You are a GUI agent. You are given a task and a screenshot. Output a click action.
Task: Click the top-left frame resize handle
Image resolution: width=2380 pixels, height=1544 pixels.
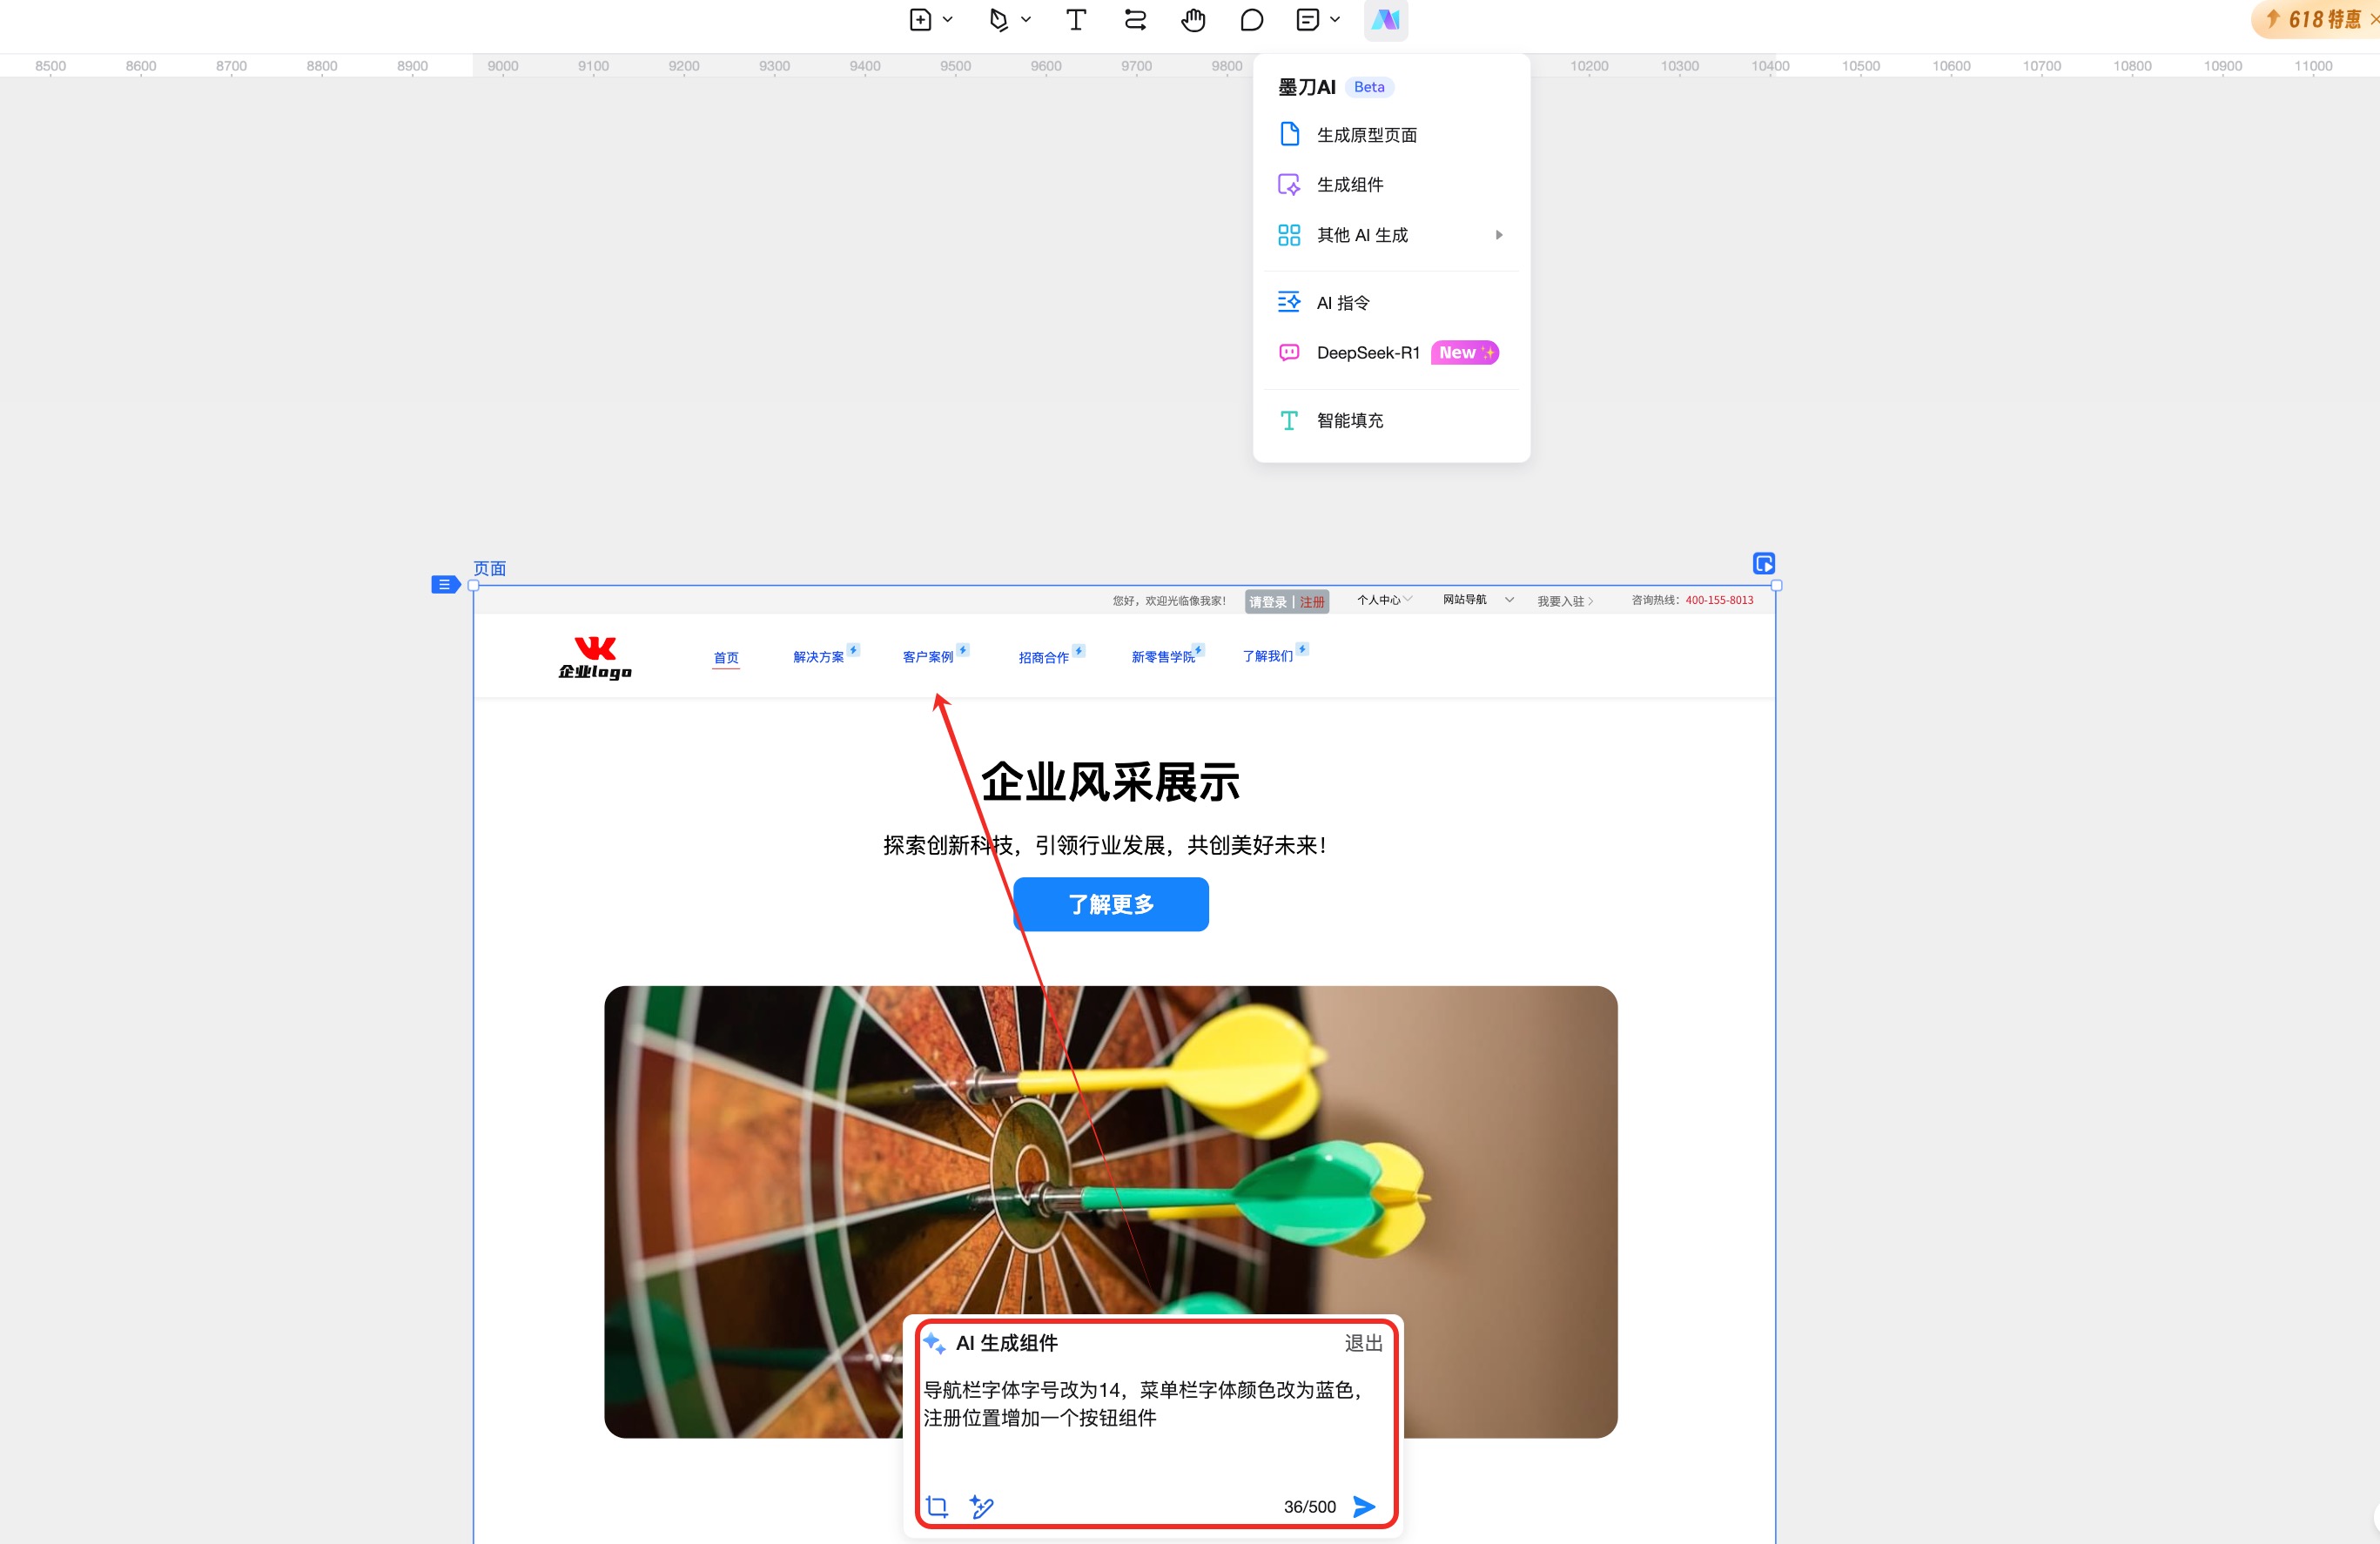pyautogui.click(x=474, y=586)
